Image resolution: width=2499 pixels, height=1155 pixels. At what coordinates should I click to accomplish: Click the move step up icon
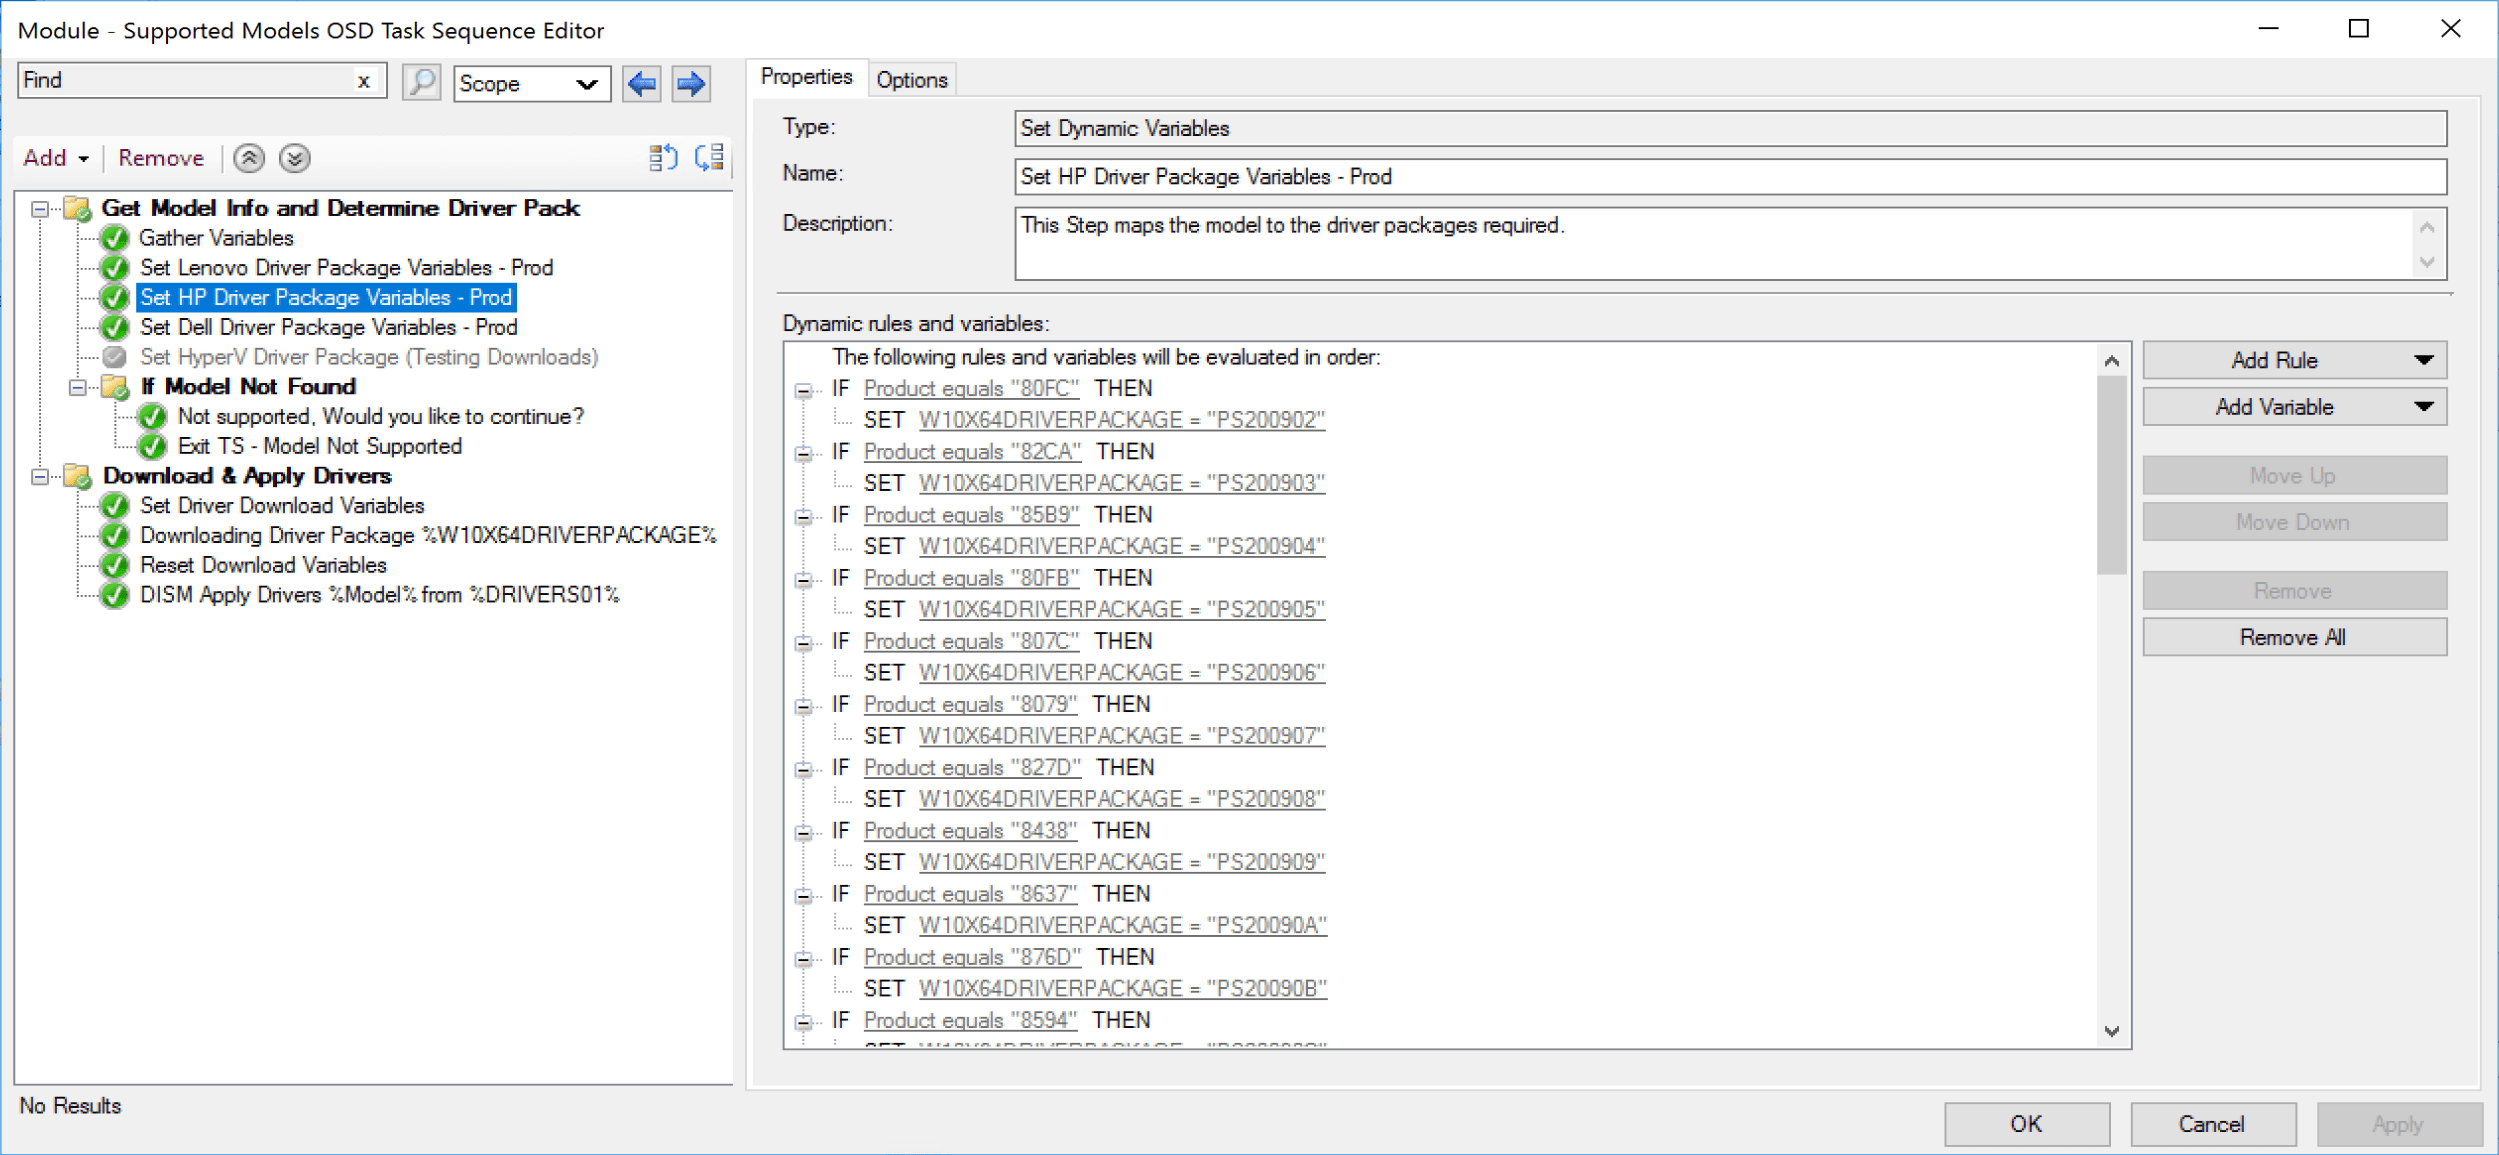(249, 158)
